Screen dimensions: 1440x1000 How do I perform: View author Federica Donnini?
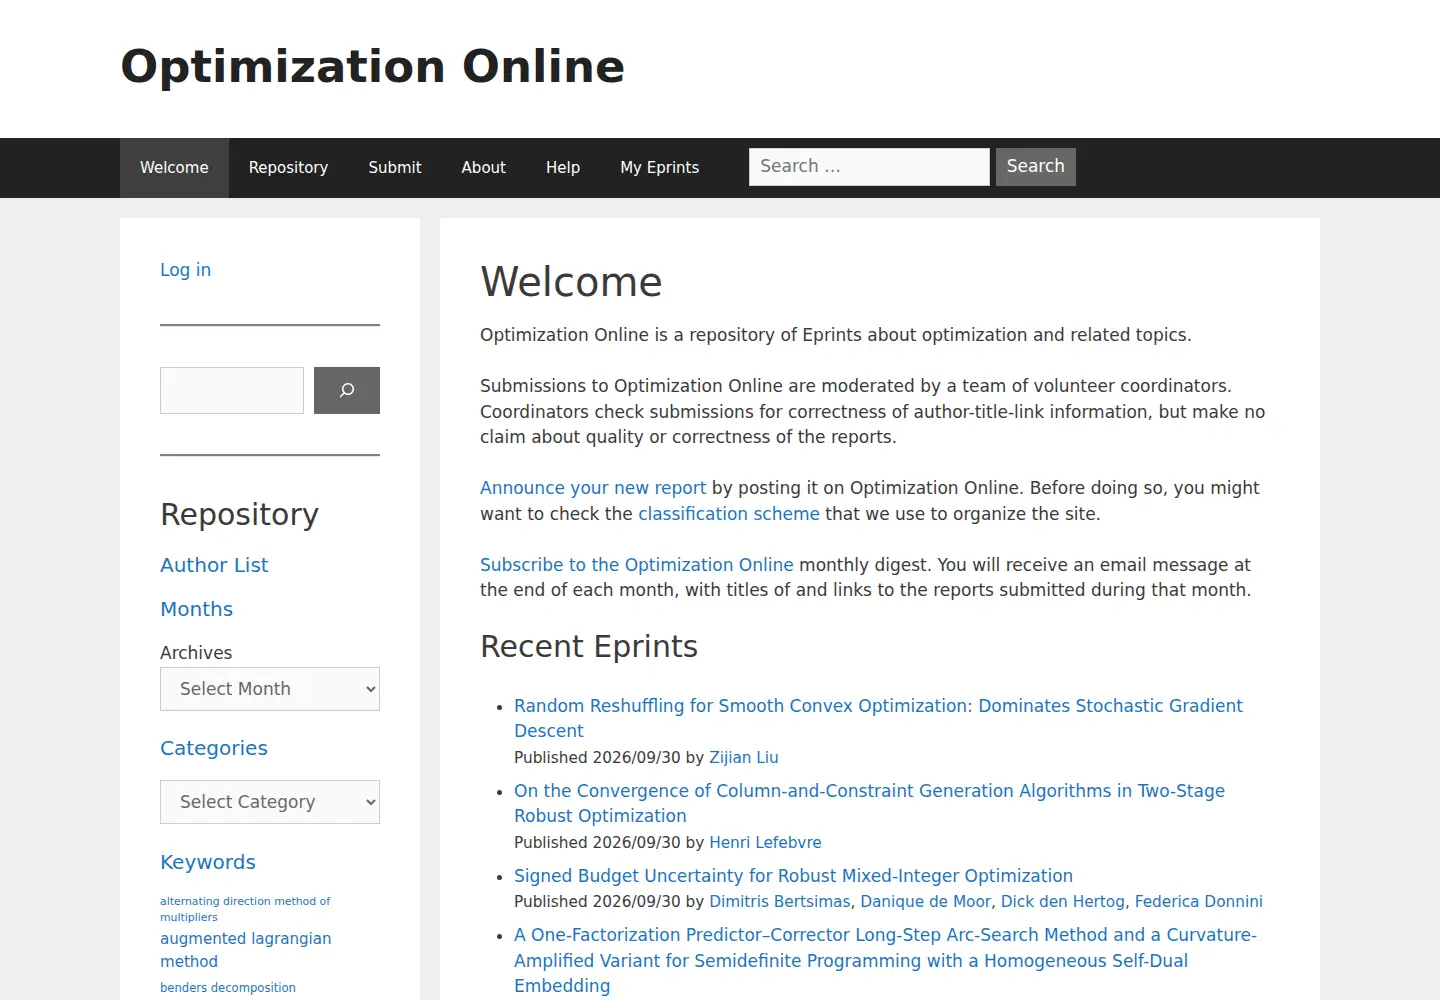tap(1199, 902)
